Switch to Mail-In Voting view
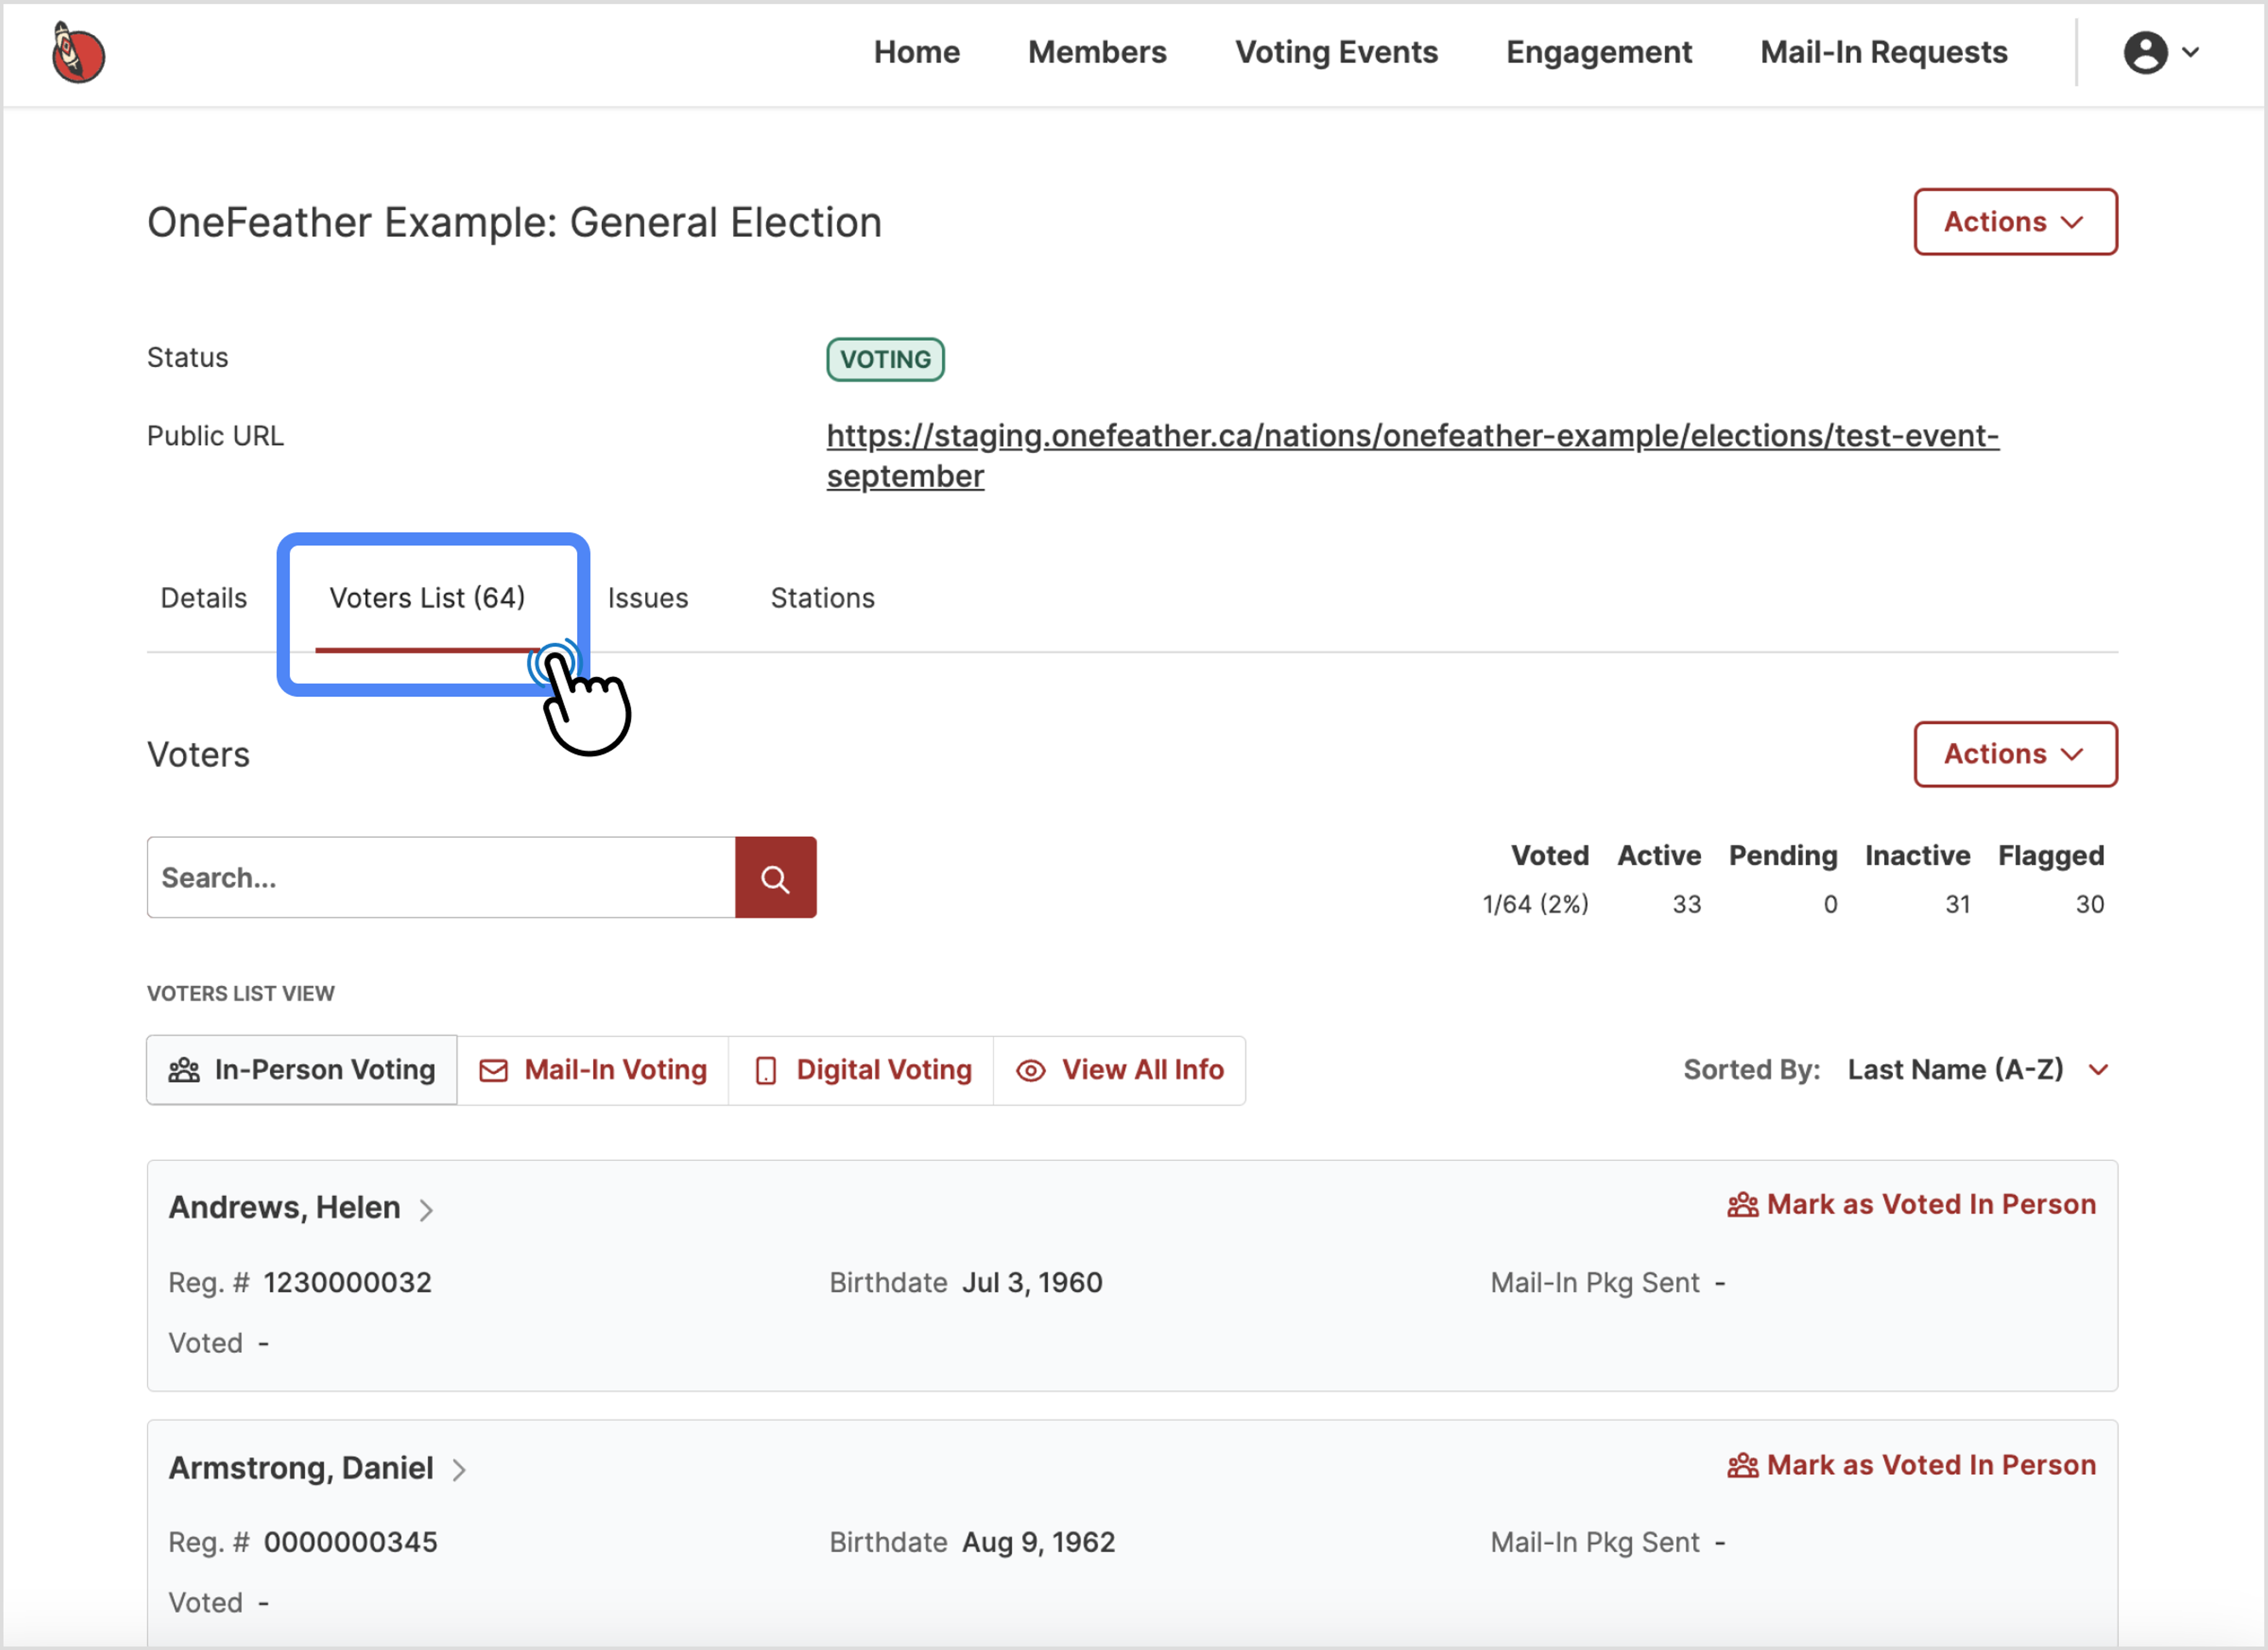The width and height of the screenshot is (2268, 1650). coord(593,1069)
